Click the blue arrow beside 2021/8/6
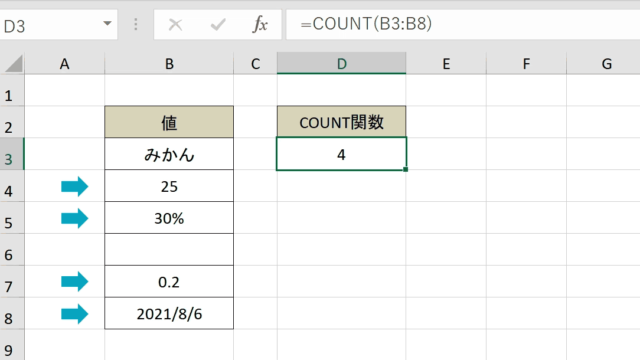 coord(75,314)
